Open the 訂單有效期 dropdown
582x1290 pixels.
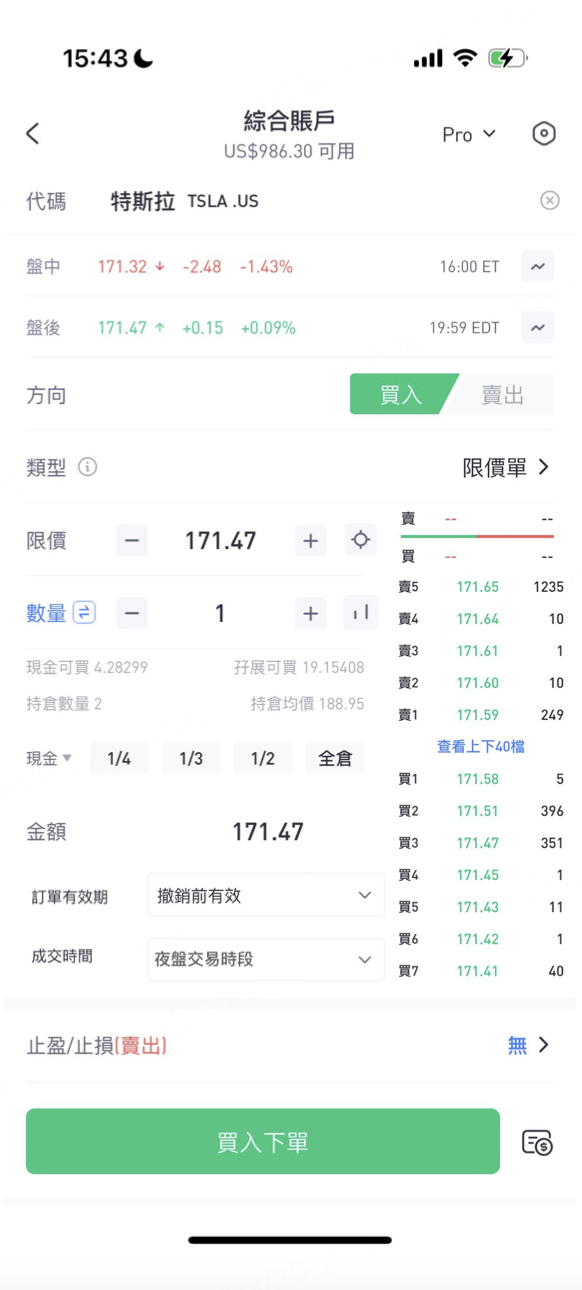266,895
